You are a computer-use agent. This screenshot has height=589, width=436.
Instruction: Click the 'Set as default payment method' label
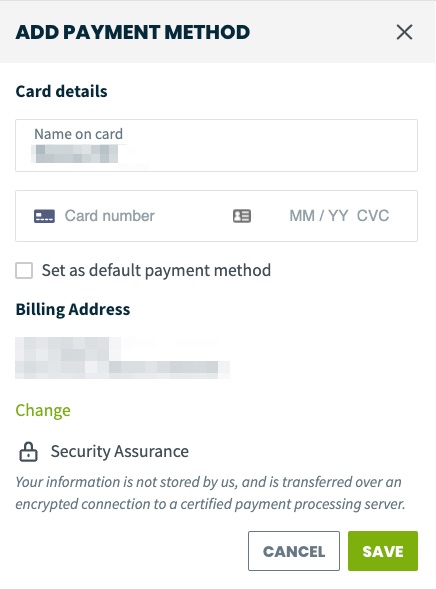coord(156,270)
